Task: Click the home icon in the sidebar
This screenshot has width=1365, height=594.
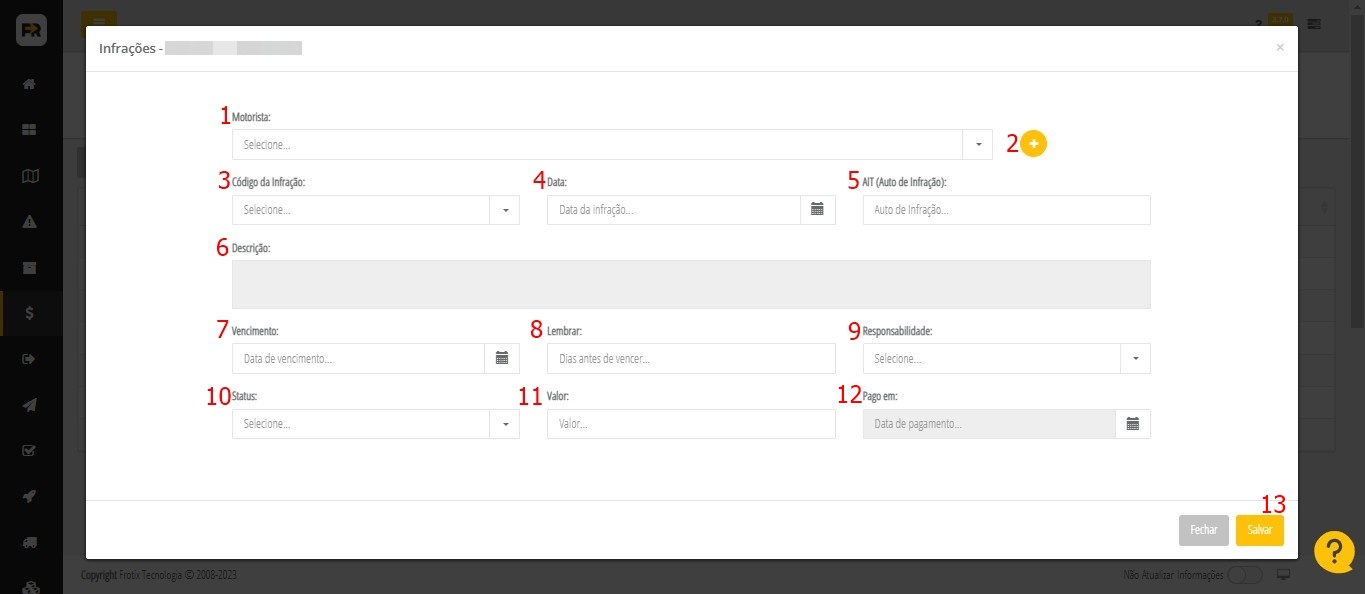Action: [x=31, y=84]
